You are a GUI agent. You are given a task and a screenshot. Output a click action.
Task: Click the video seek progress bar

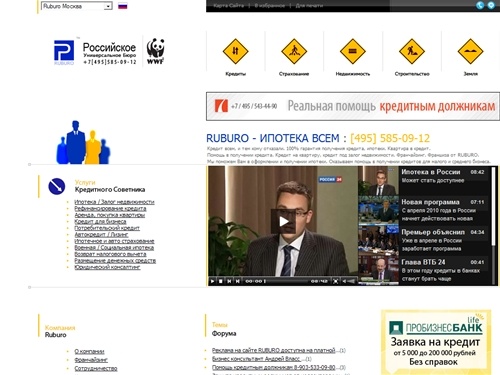(287, 281)
